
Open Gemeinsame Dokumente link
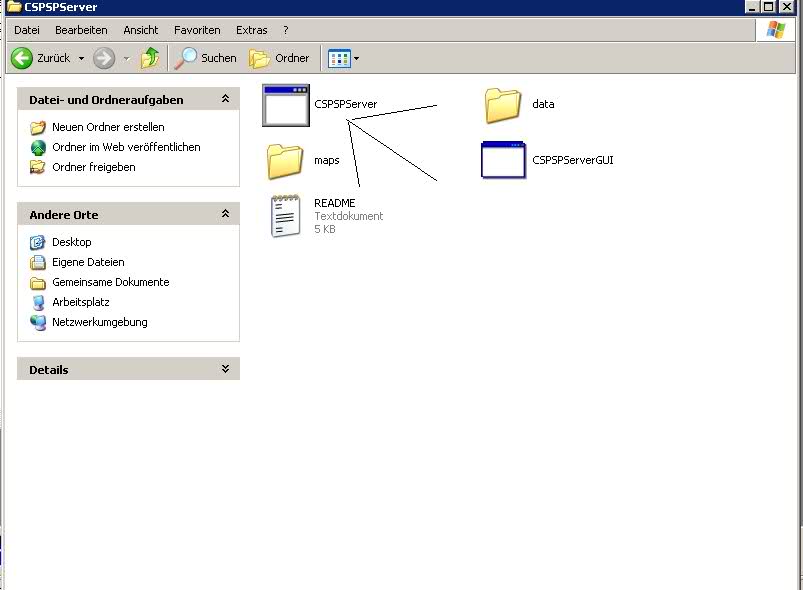click(111, 282)
